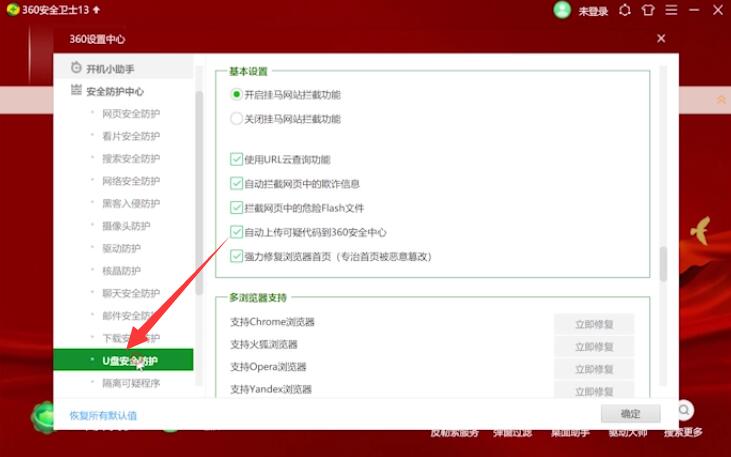Click 立即修复 for Opera浏览器
The height and width of the screenshot is (457, 731).
click(594, 369)
